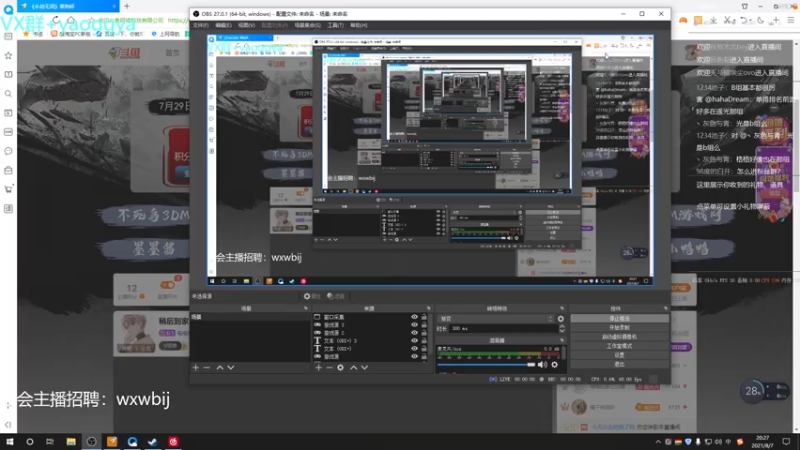Click the 开始录制 start recording button
Viewport: 800px width, 450px height.
pyautogui.click(x=619, y=328)
